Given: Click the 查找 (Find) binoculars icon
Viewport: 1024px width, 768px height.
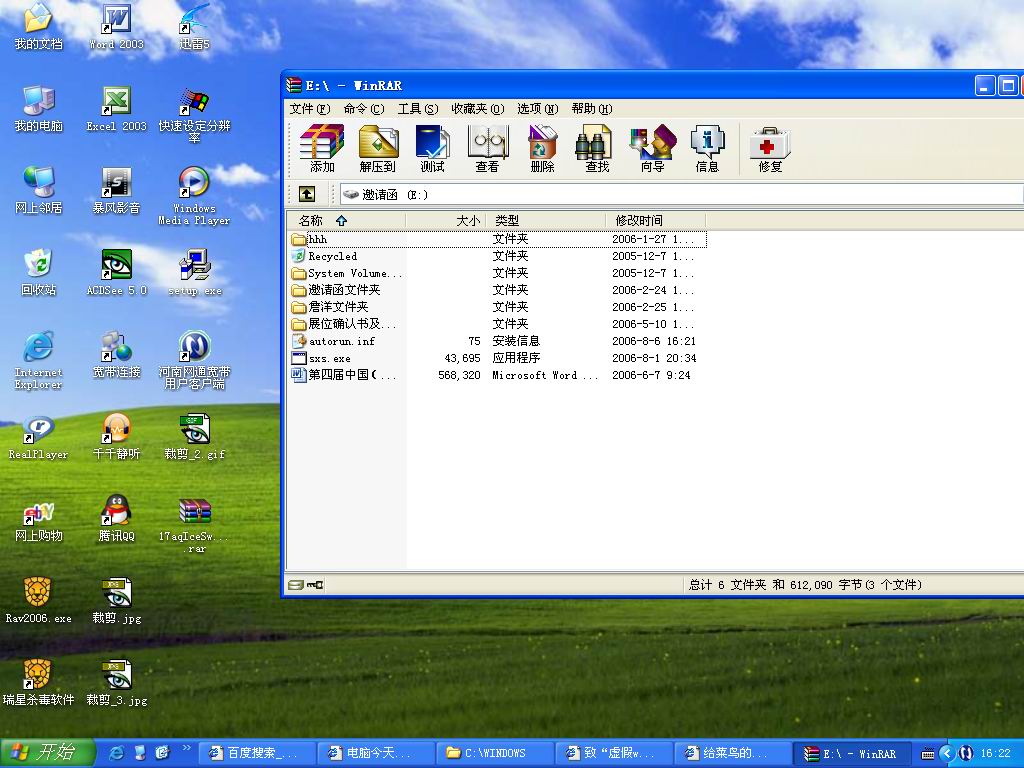Looking at the screenshot, I should pos(597,148).
